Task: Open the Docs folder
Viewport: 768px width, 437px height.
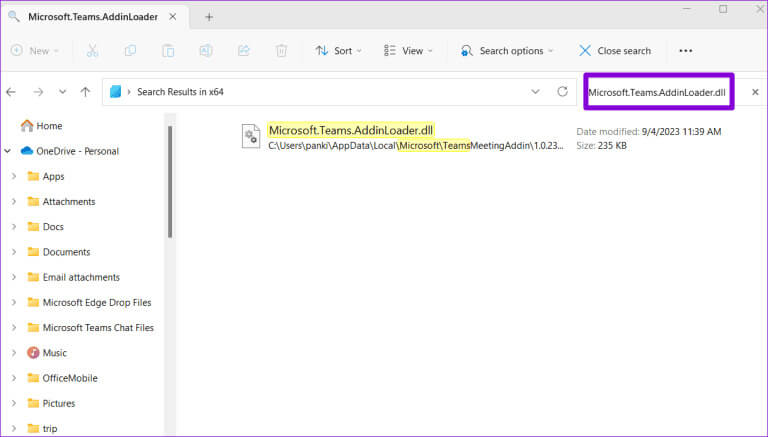Action: (x=46, y=227)
